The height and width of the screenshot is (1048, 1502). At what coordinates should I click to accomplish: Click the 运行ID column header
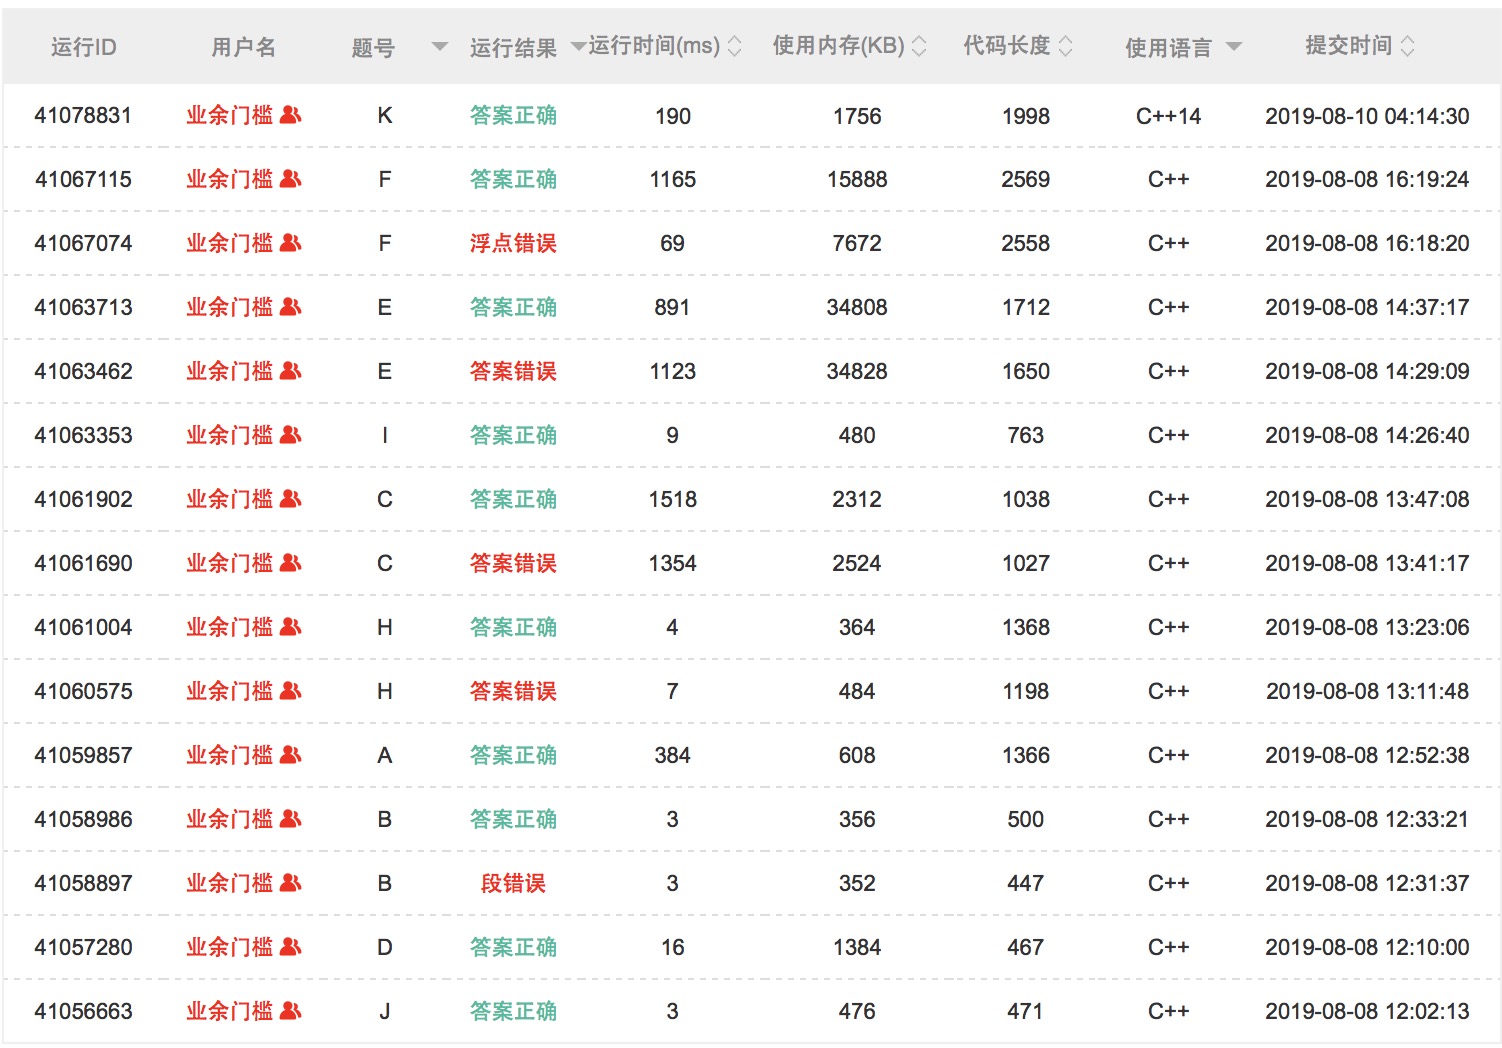click(83, 47)
